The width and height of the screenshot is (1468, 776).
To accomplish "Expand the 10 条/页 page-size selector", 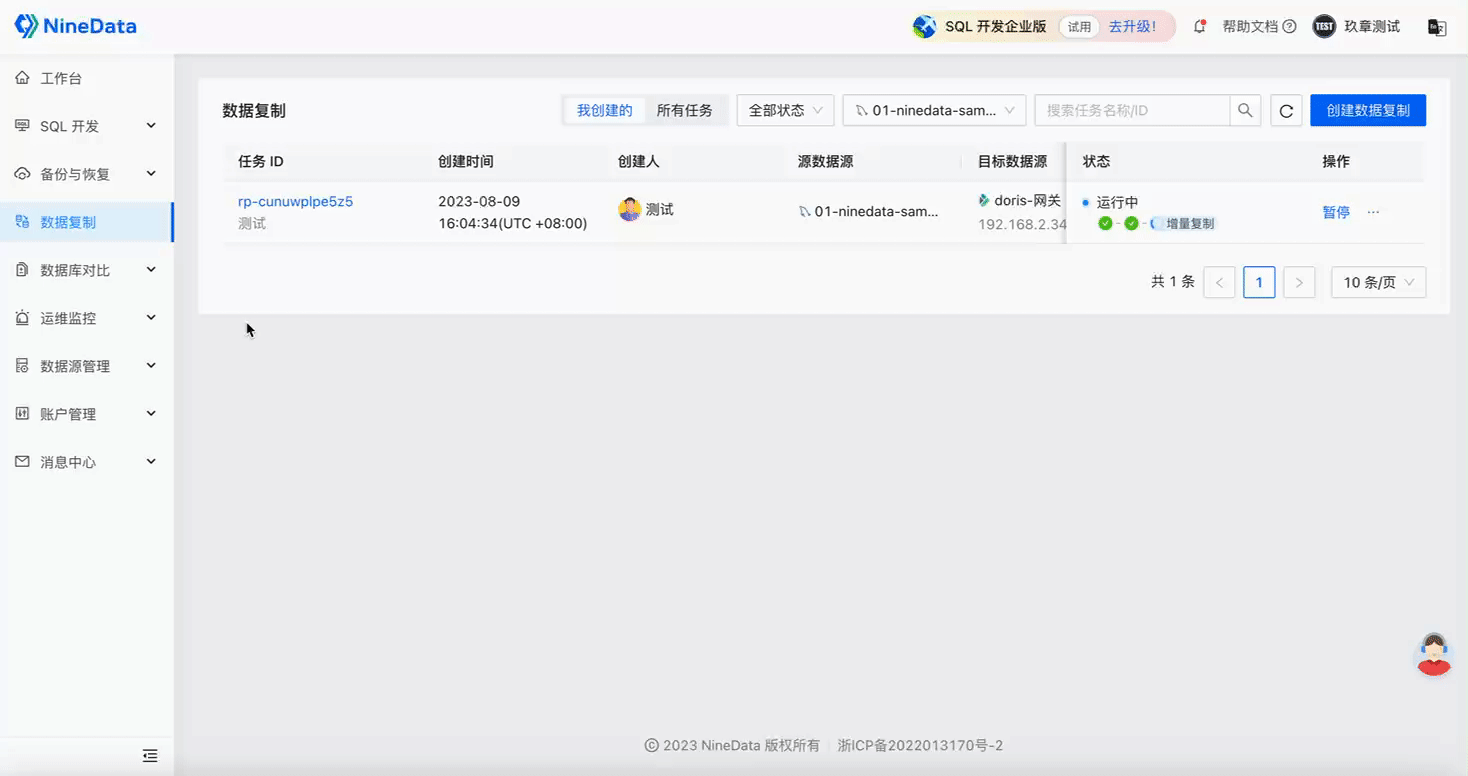I will tap(1378, 282).
